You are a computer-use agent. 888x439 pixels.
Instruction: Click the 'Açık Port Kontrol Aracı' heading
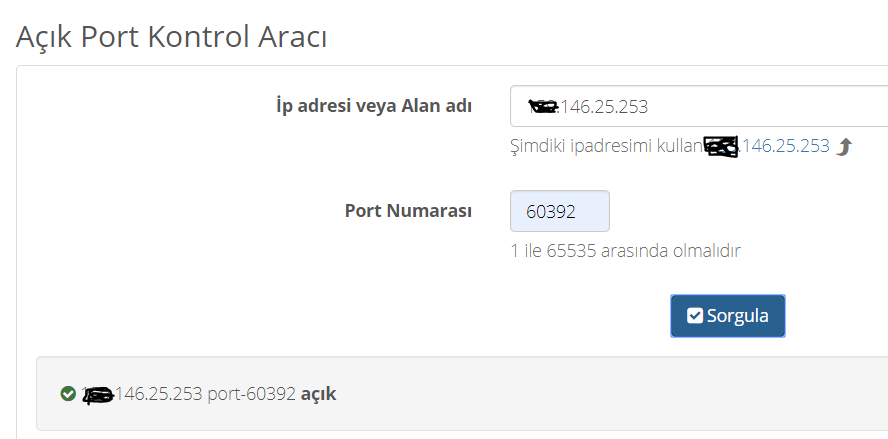(171, 37)
